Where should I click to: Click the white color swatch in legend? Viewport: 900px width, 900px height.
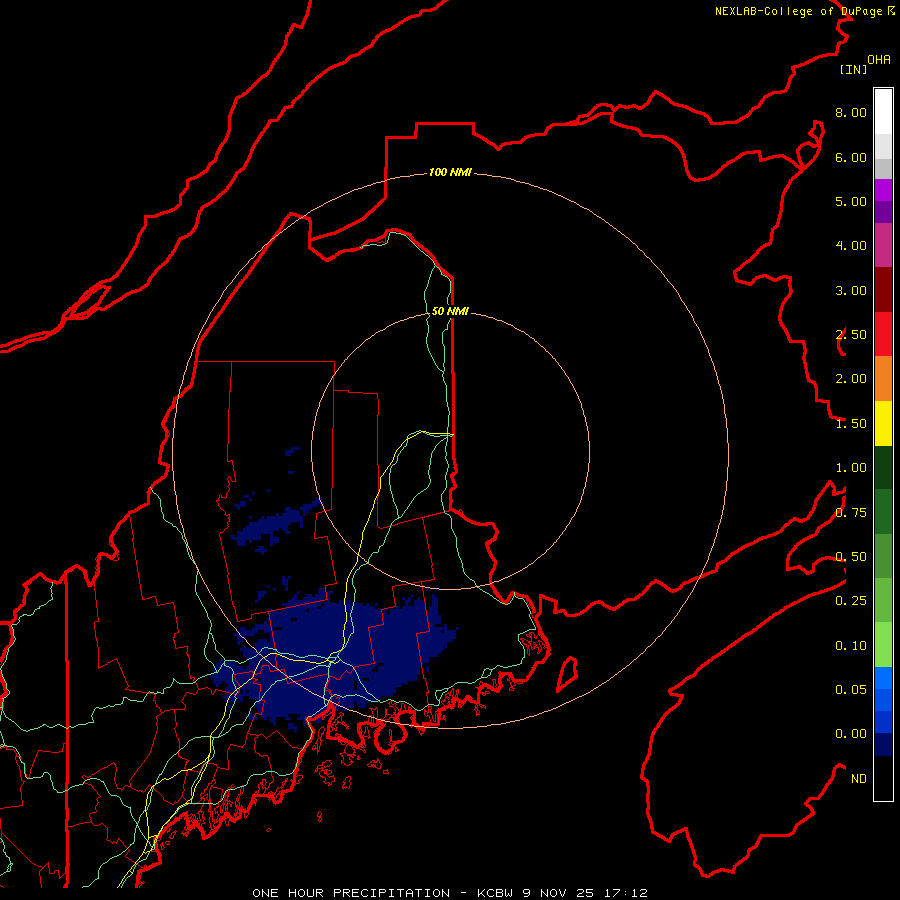point(883,112)
